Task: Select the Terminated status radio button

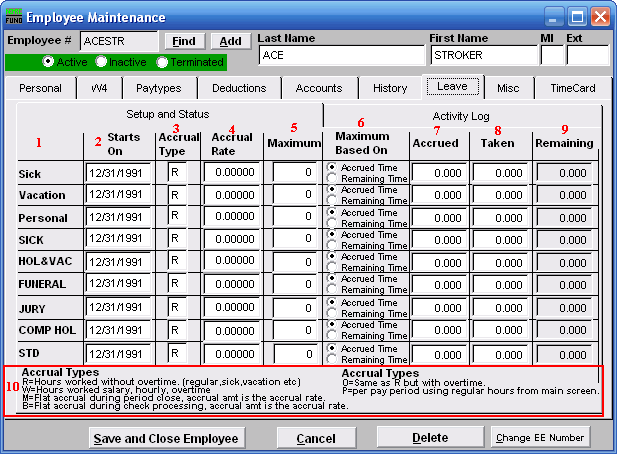Action: pyautogui.click(x=163, y=62)
